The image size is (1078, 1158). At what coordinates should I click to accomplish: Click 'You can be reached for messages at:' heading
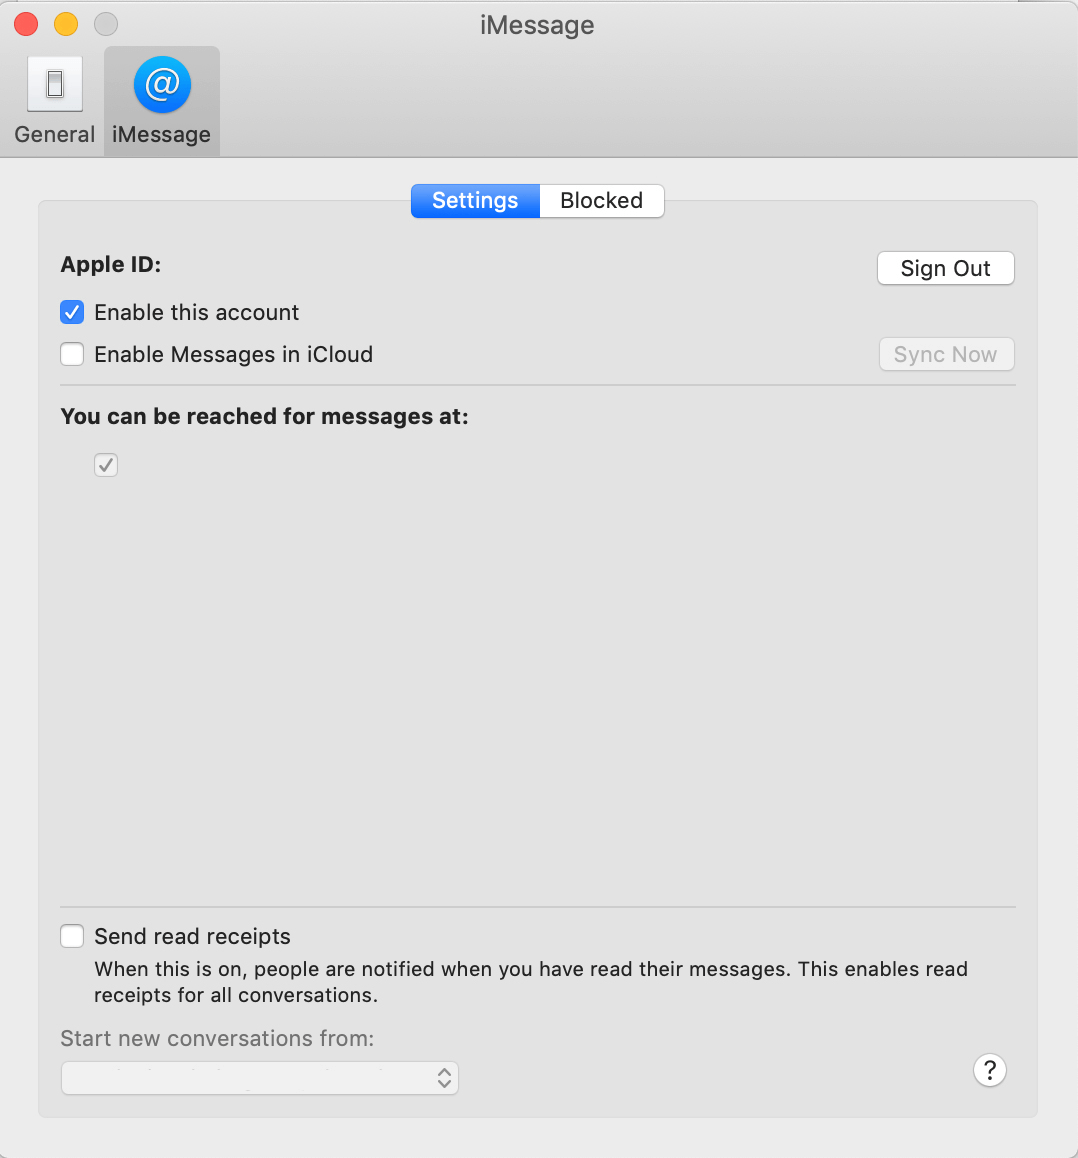coord(264,417)
